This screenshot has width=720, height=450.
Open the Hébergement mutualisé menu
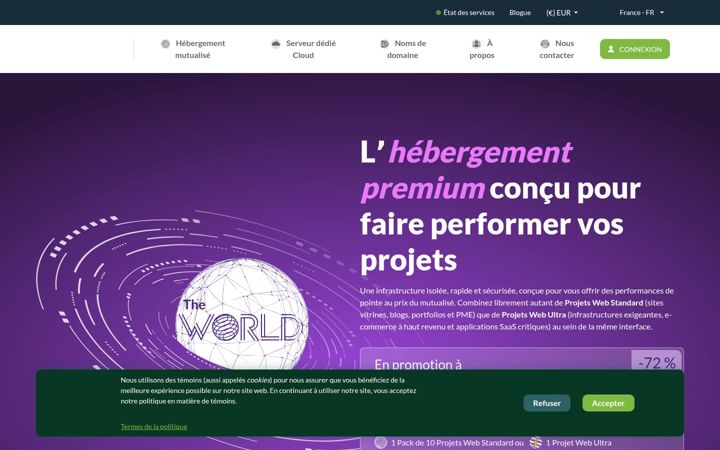193,49
